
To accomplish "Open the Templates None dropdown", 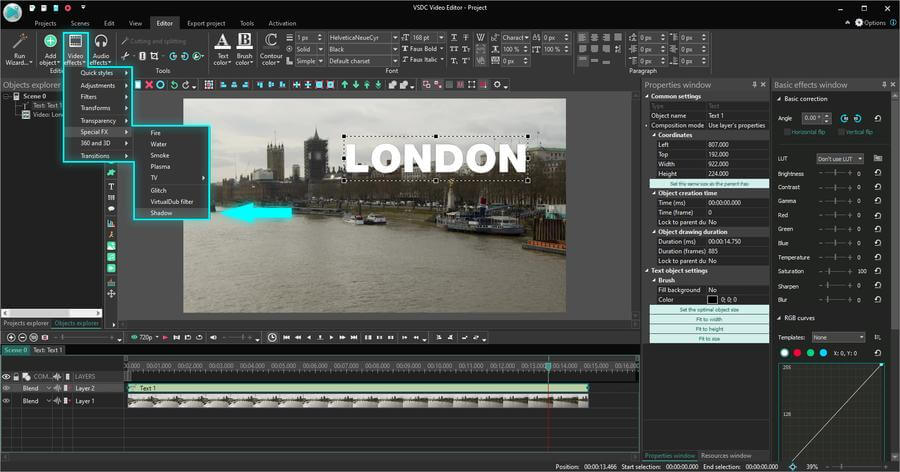I will 838,337.
